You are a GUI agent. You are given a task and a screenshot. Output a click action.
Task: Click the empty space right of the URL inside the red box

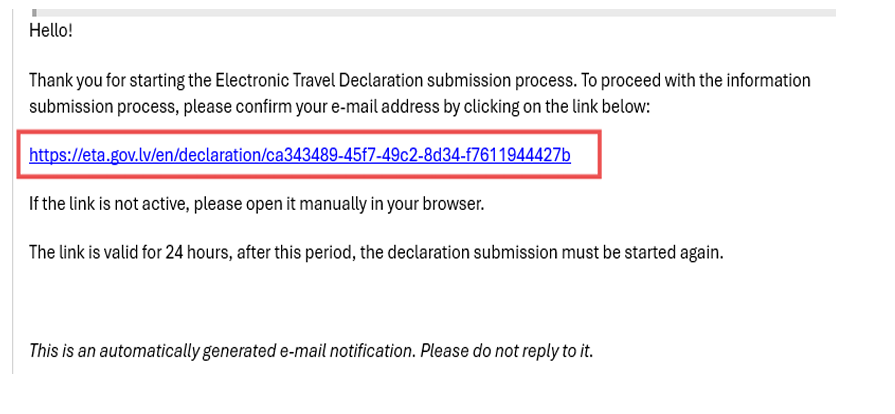coord(585,155)
